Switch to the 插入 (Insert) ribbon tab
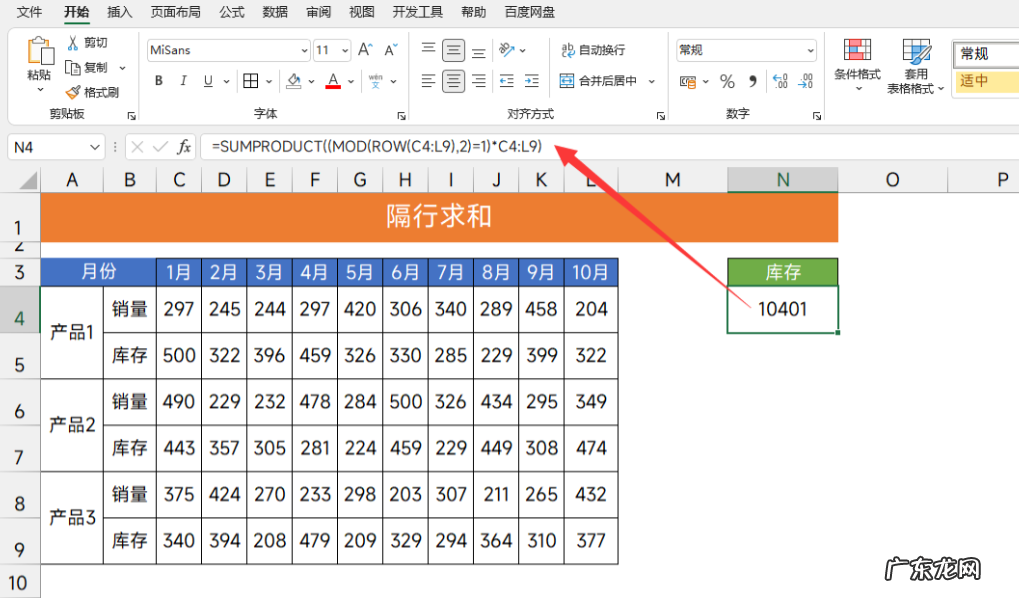This screenshot has width=1019, height=598. tap(120, 12)
